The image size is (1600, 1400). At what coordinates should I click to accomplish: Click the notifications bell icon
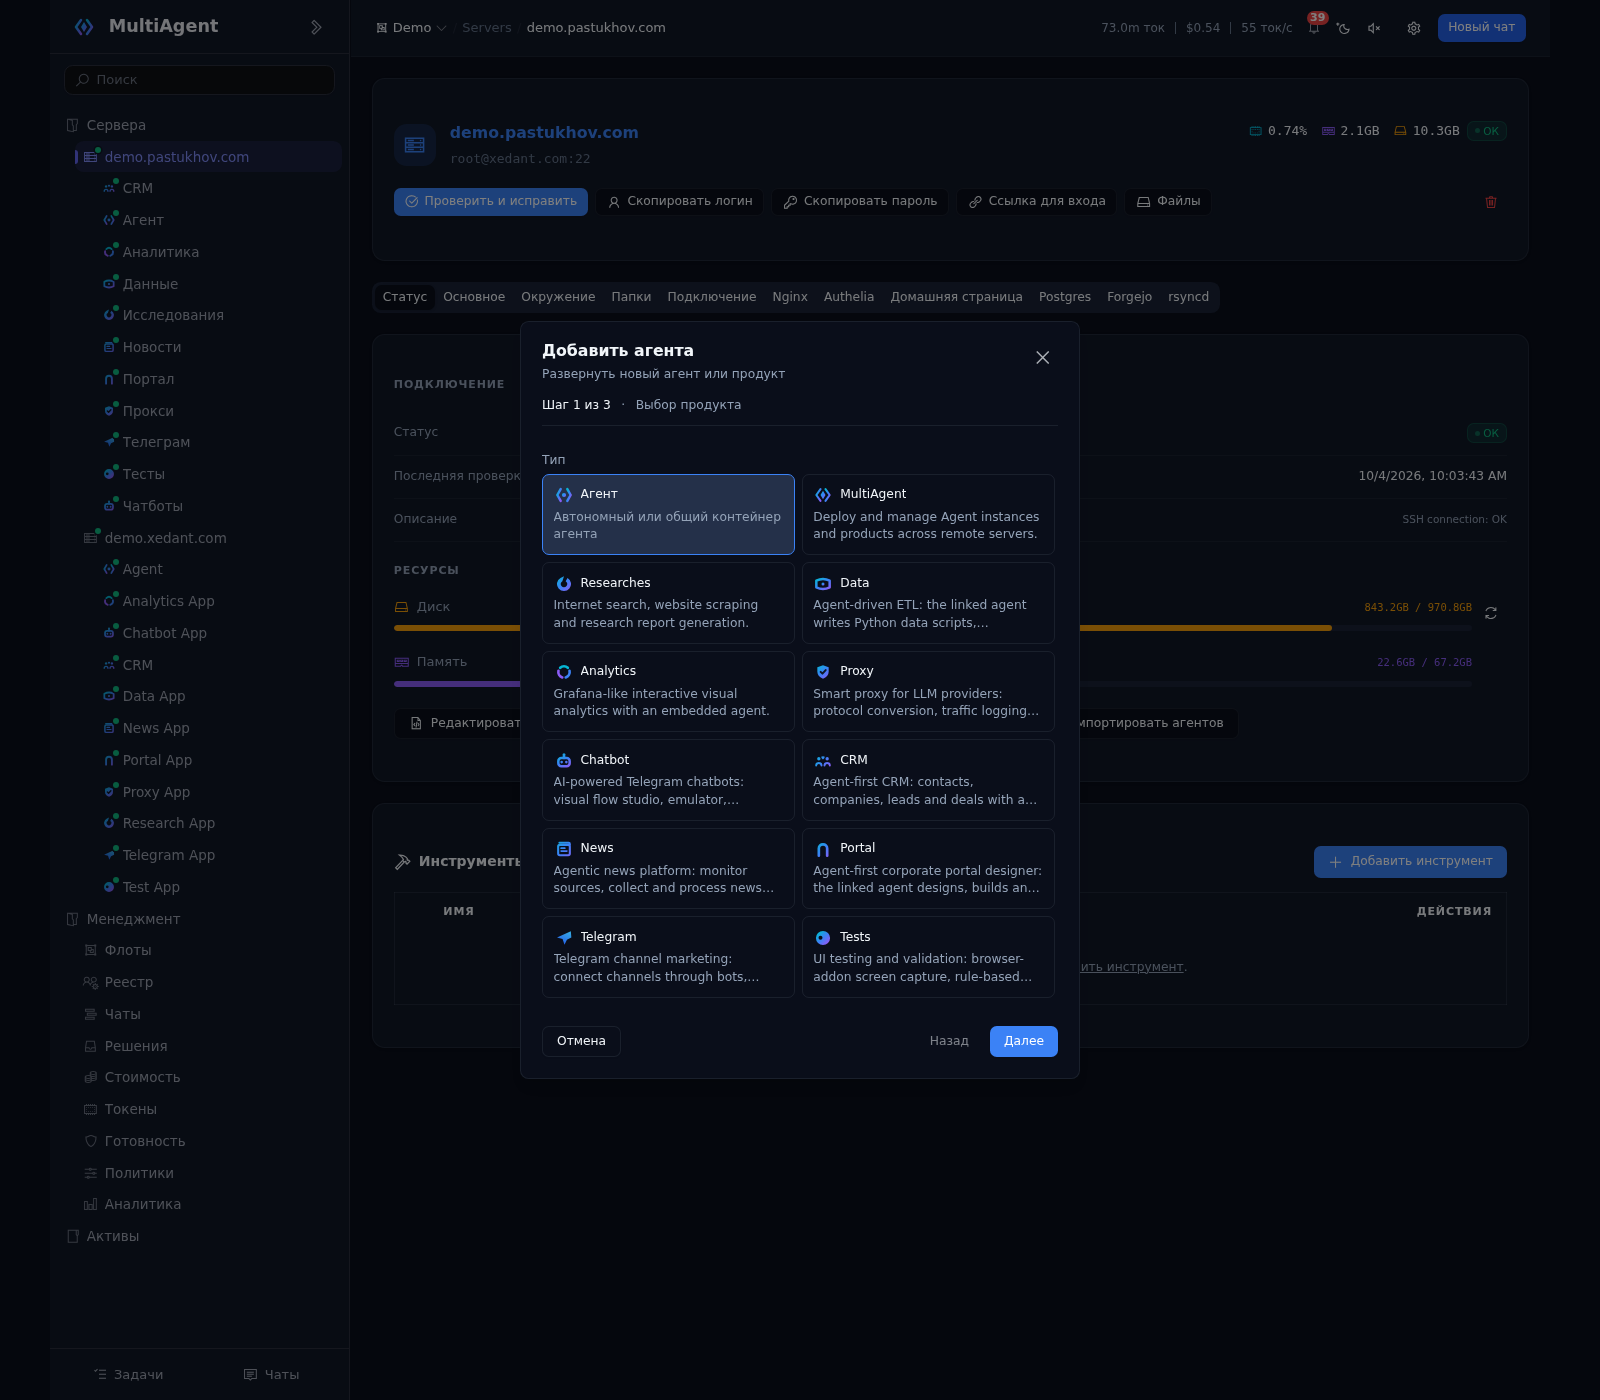click(1314, 28)
